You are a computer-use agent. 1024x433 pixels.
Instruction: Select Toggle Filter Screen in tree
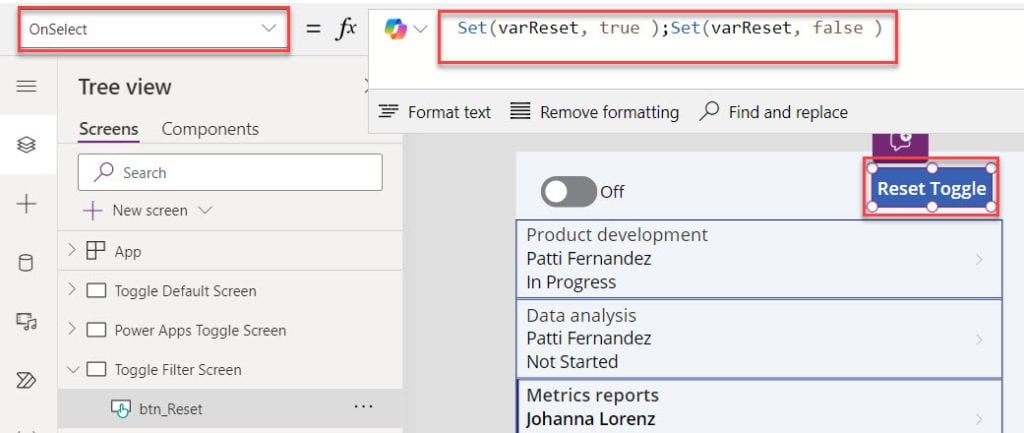click(178, 370)
